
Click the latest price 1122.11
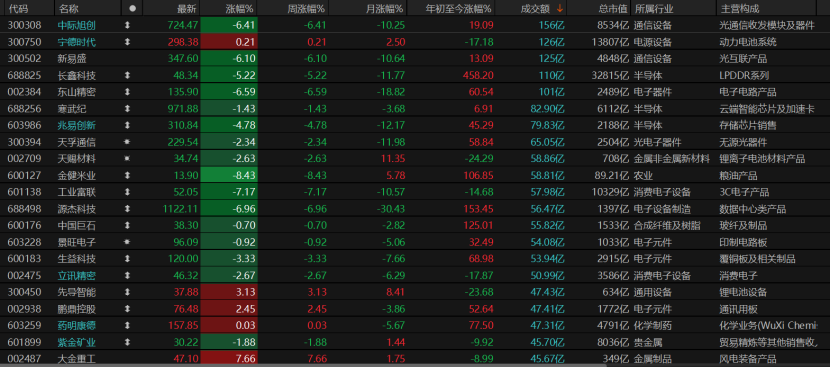point(181,209)
